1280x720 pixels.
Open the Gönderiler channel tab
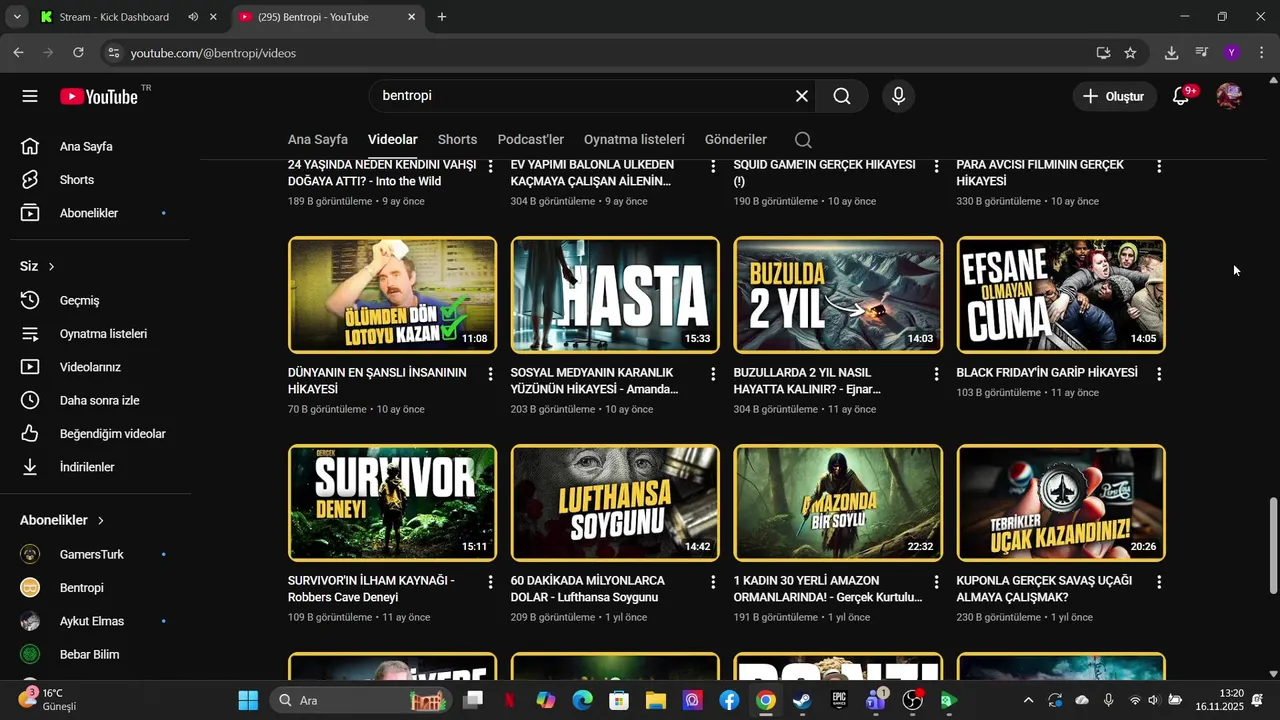pyautogui.click(x=736, y=140)
